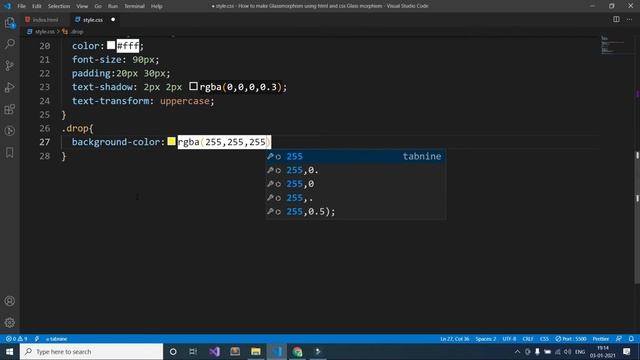The height and width of the screenshot is (360, 640).
Task: Open the Run and Debug view
Action: pos(10,87)
